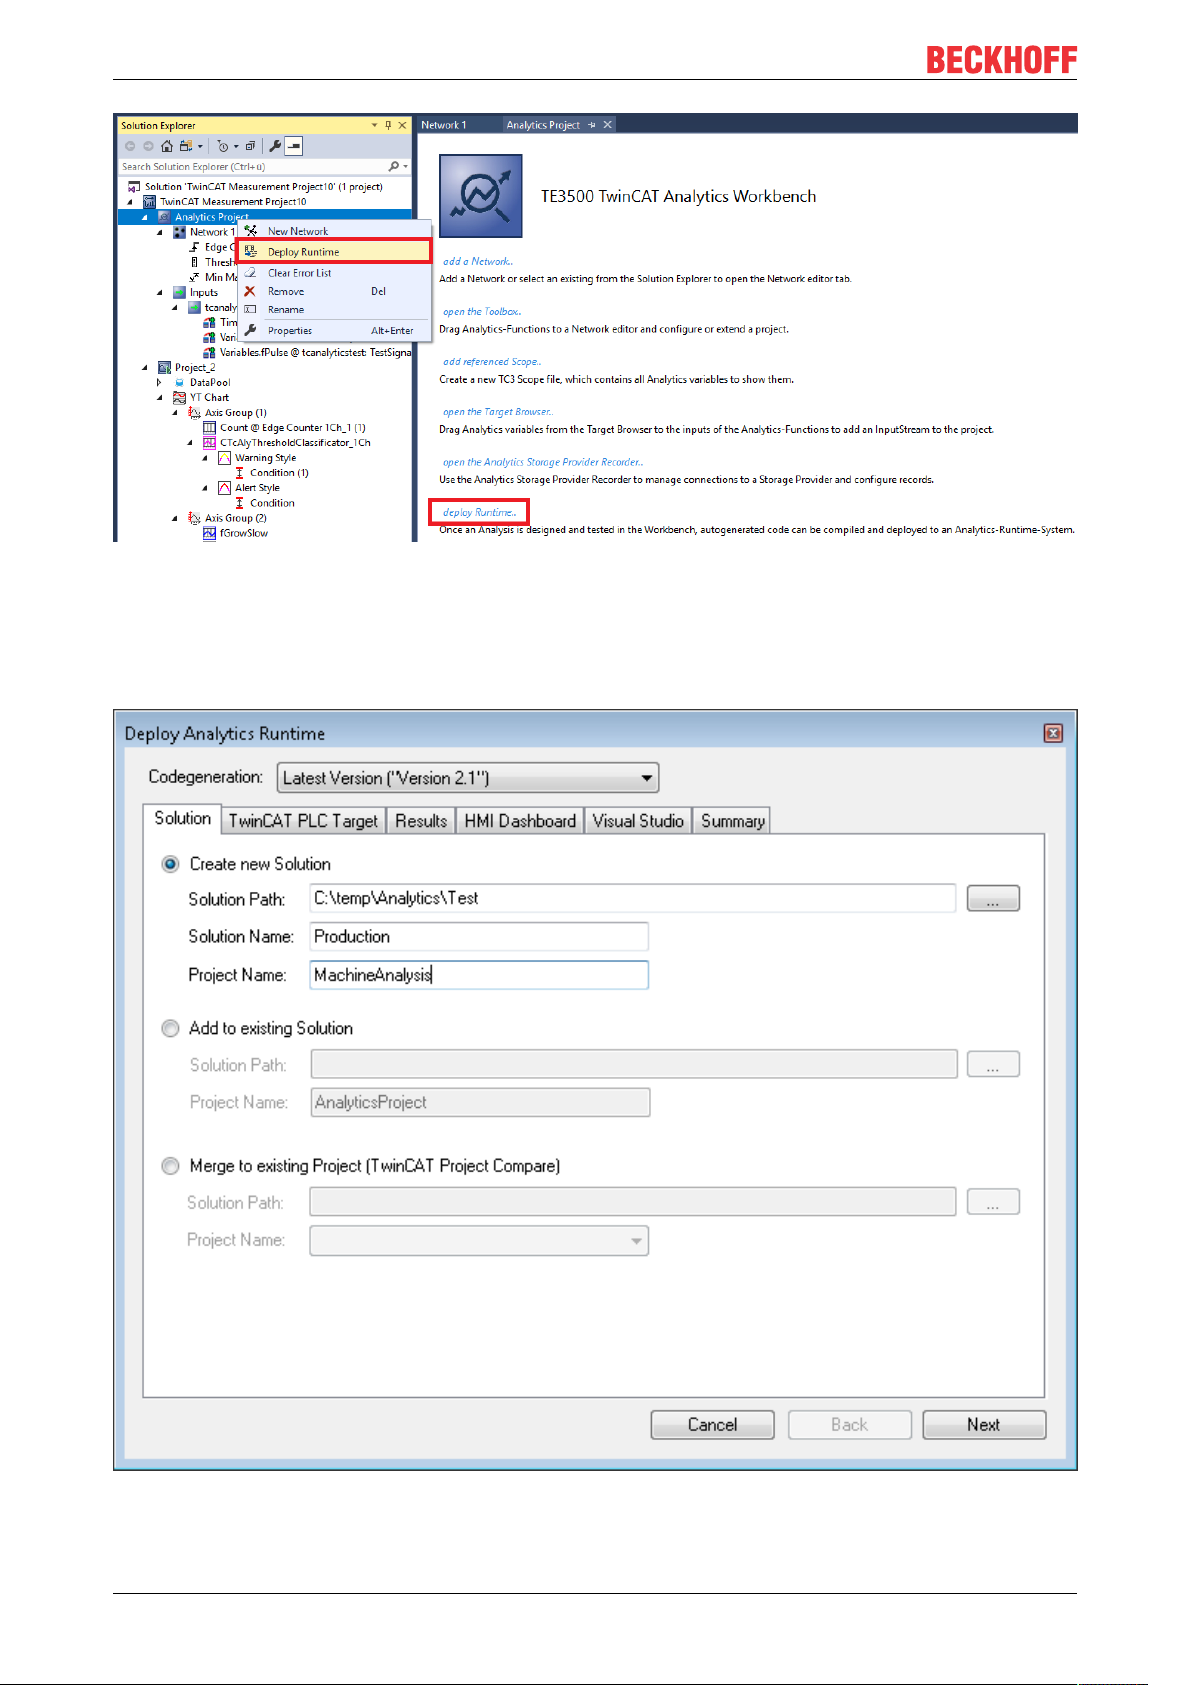Click the Solution Path field C:\temp\Analytics\Test
Viewport: 1192px width, 1685px height.
coord(633,899)
